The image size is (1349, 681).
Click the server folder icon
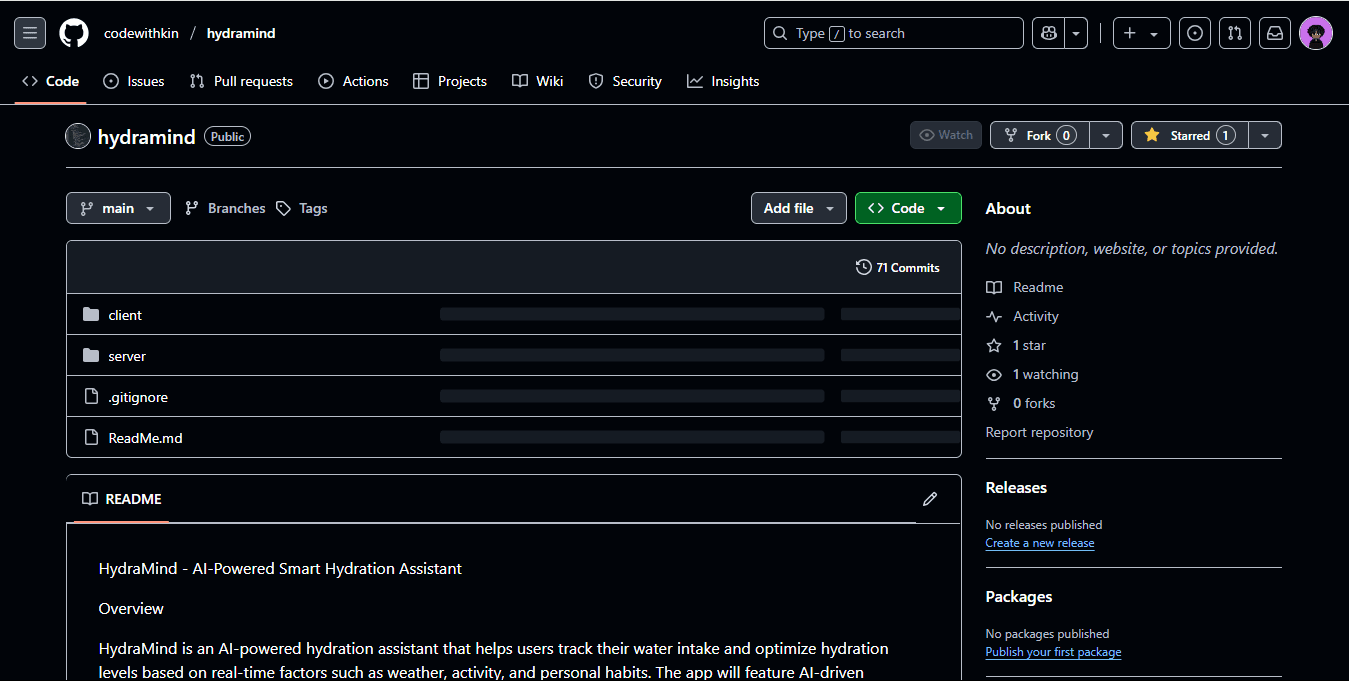tap(91, 355)
